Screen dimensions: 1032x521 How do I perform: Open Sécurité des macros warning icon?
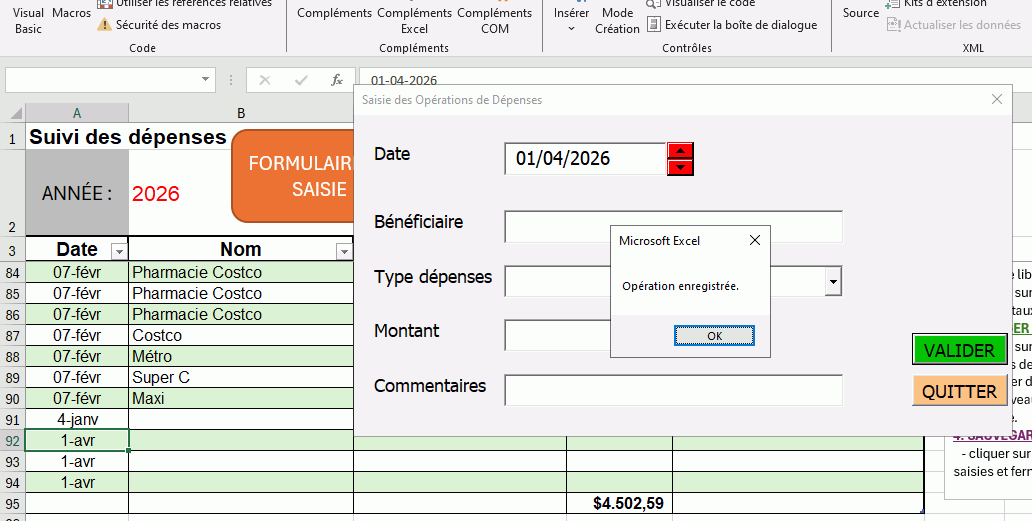pos(105,25)
